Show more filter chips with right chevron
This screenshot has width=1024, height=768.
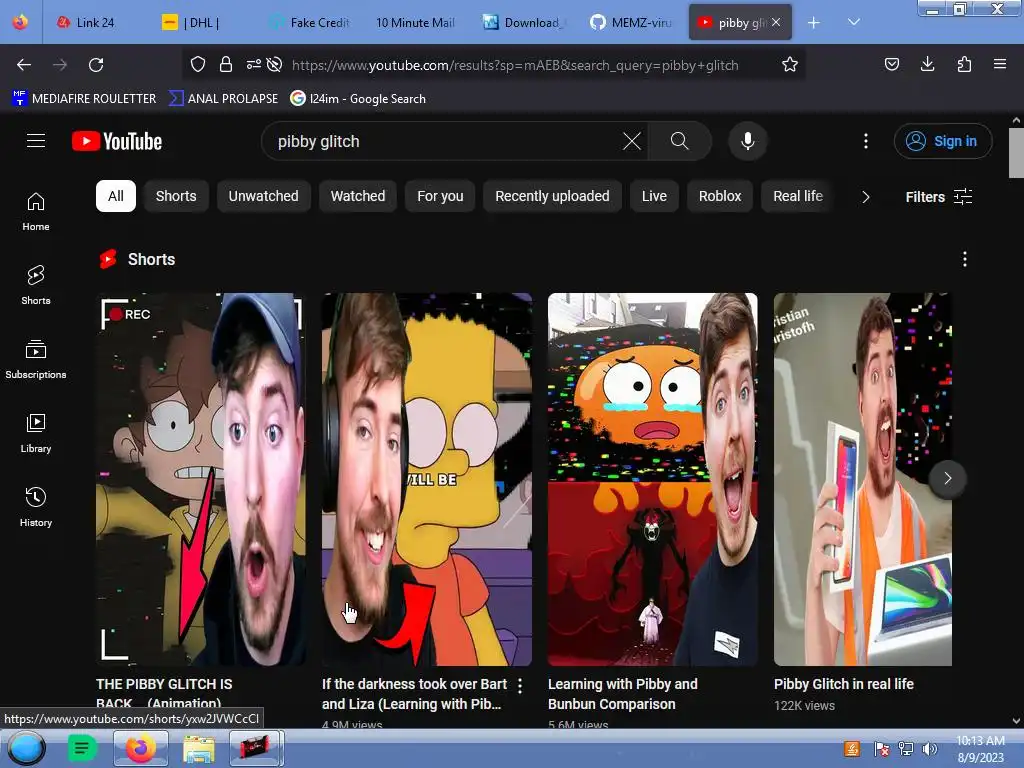tap(866, 197)
